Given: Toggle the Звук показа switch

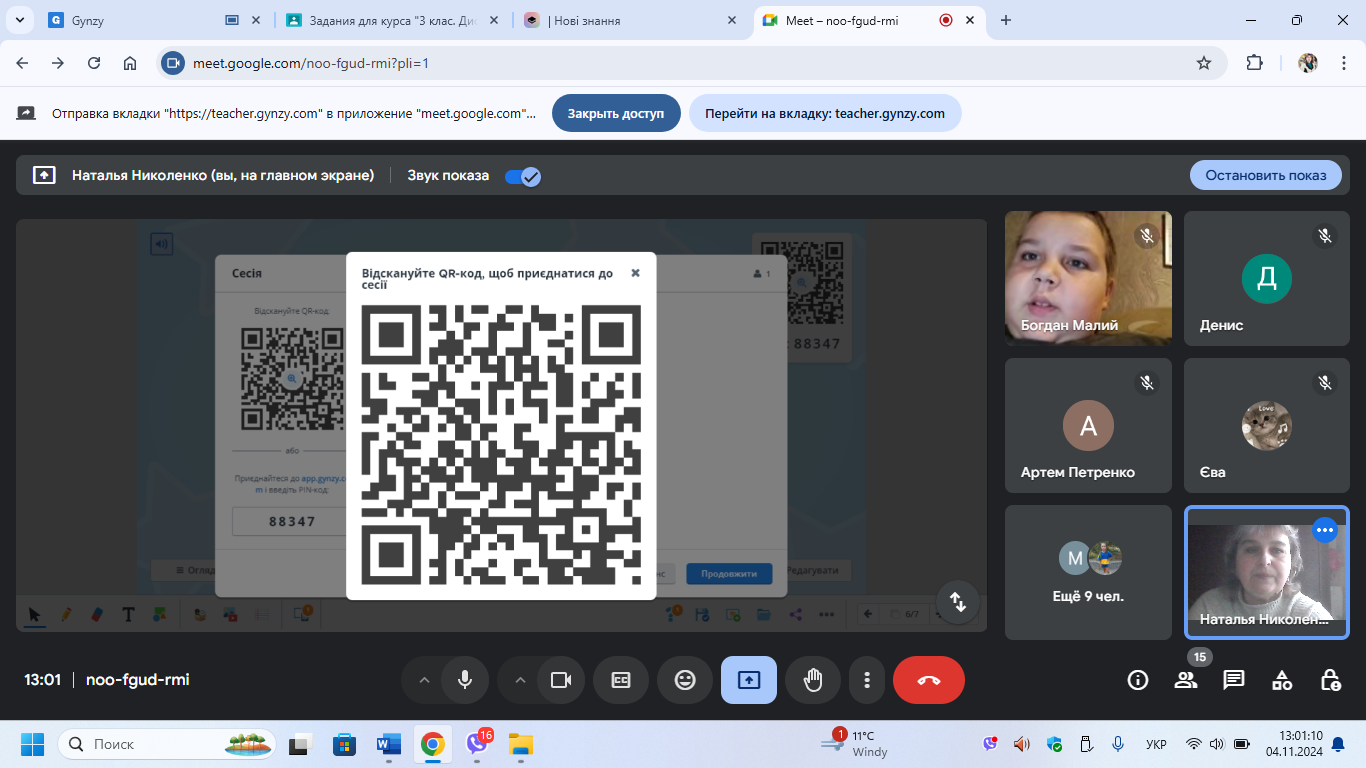Looking at the screenshot, I should pyautogui.click(x=522, y=176).
